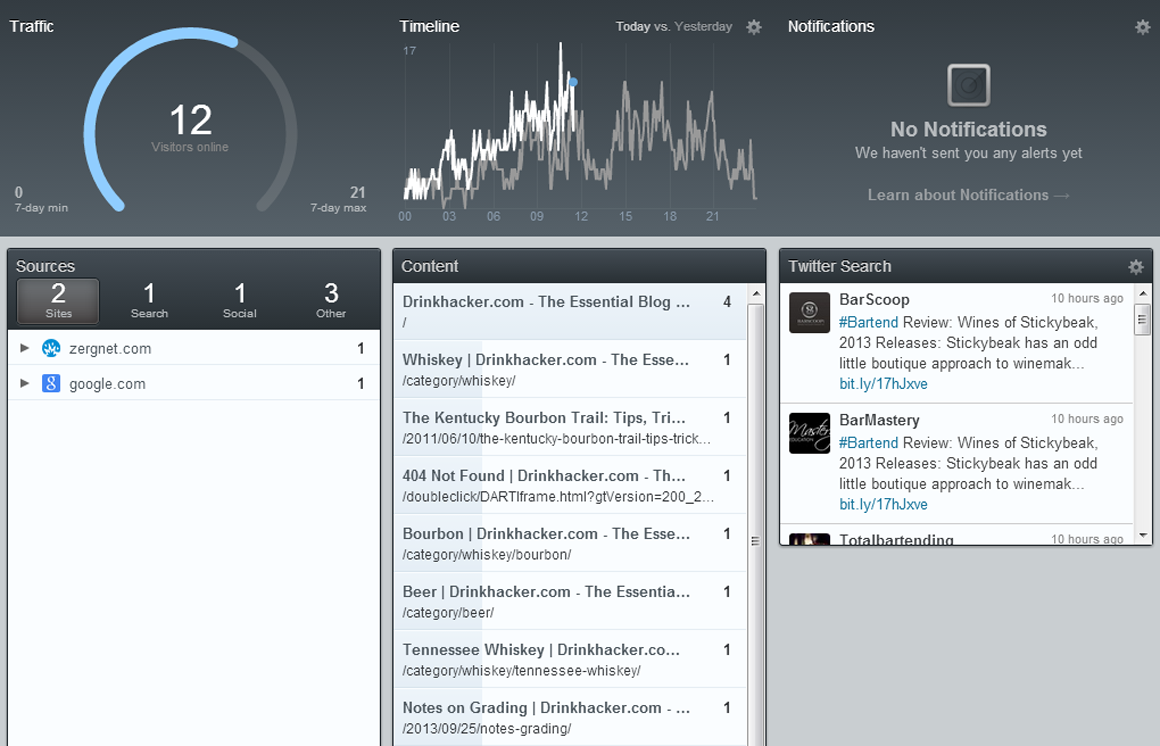Select the Tennessee Whiskey content row

(570, 659)
